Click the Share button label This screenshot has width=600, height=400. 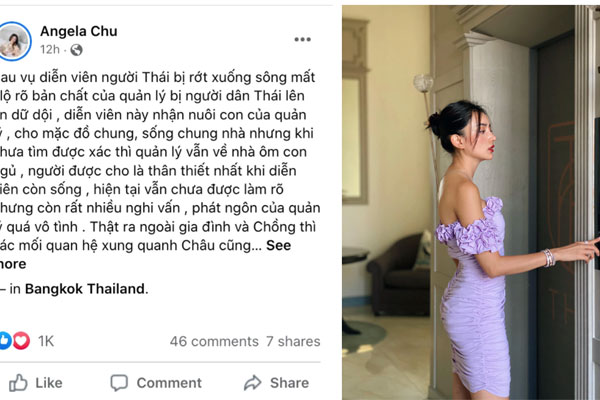[289, 383]
